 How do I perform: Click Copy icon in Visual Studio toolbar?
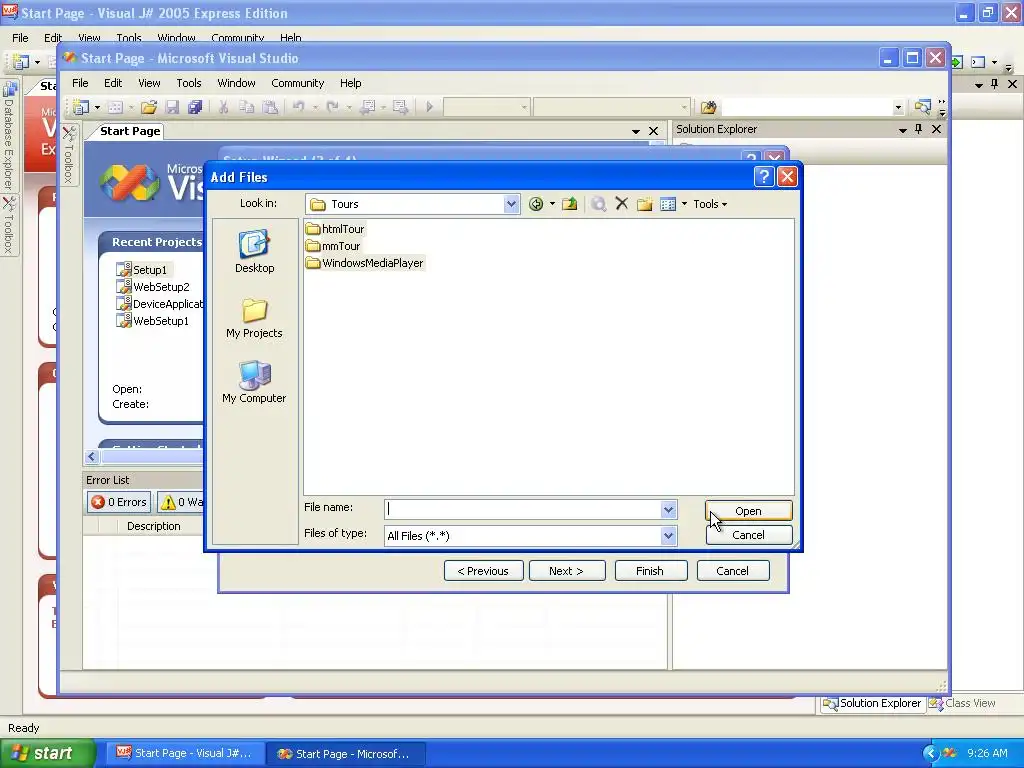pyautogui.click(x=246, y=107)
